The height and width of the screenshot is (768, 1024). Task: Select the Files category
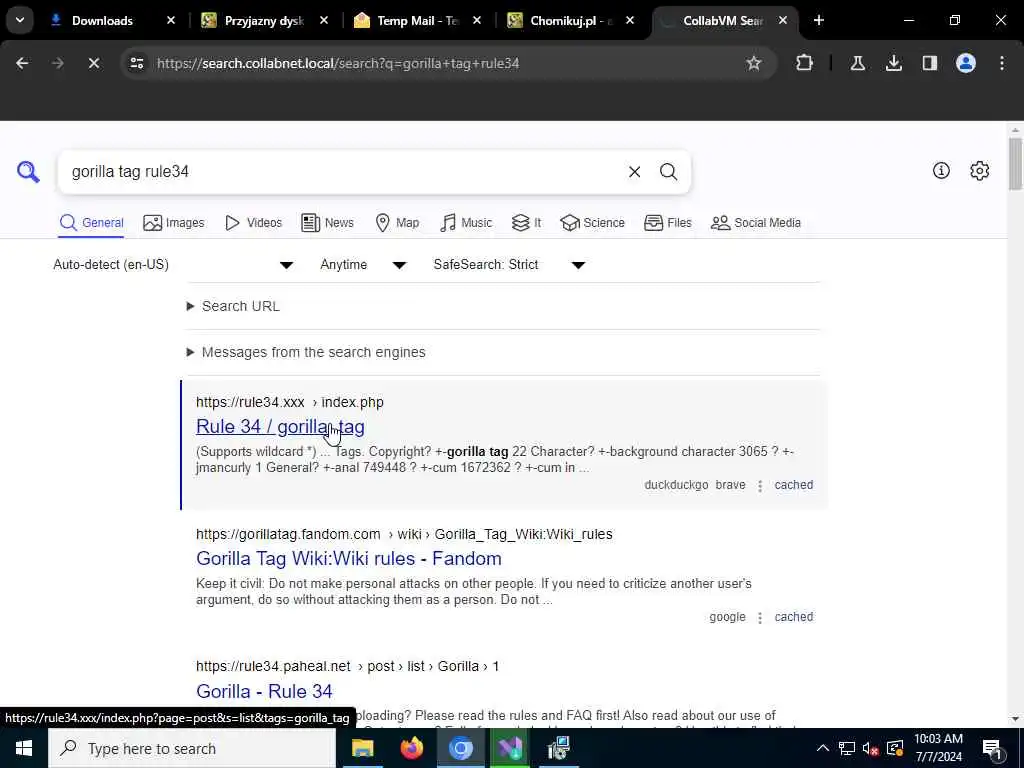[x=667, y=223]
